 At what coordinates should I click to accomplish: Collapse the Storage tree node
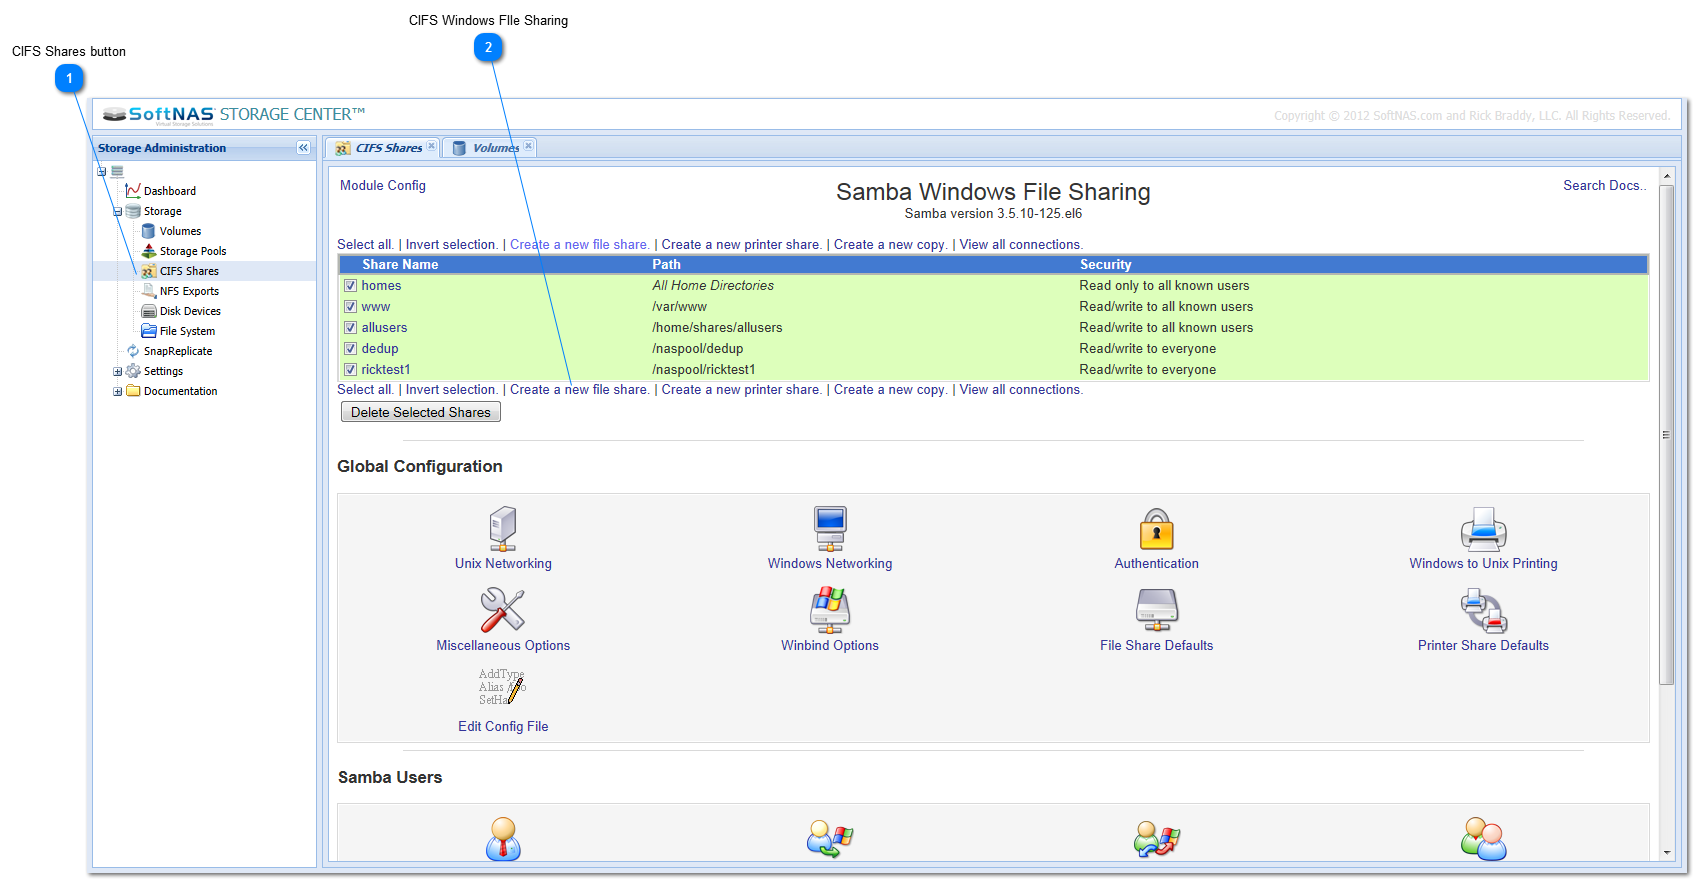tap(117, 212)
